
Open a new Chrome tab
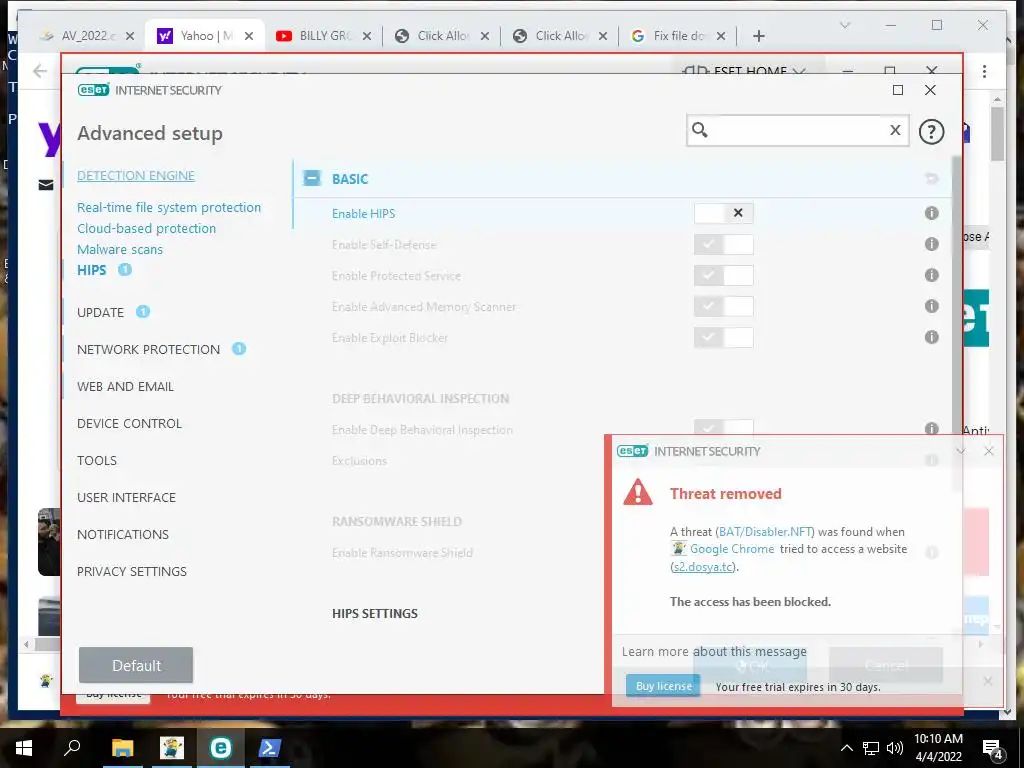758,36
